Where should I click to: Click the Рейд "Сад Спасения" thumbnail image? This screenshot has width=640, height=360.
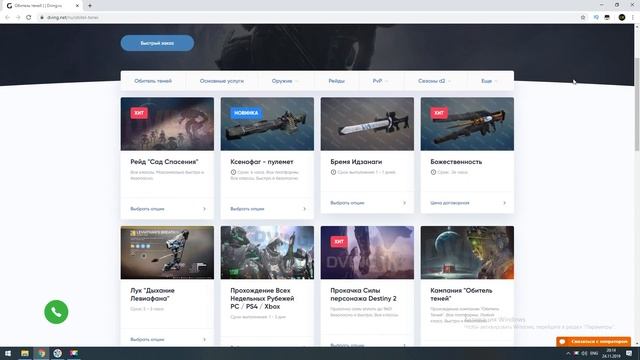(167, 124)
